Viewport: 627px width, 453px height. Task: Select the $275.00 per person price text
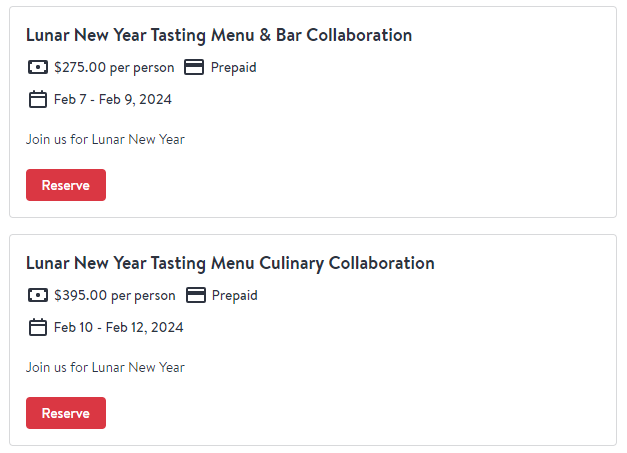(114, 68)
